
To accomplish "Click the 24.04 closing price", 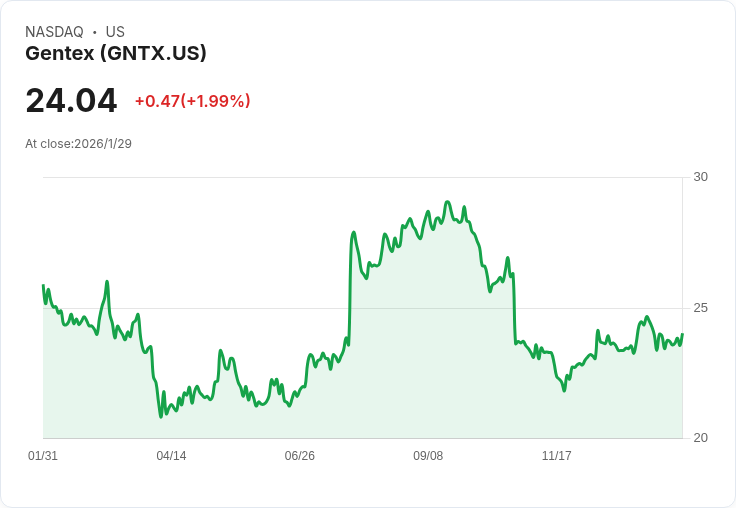I will point(71,101).
